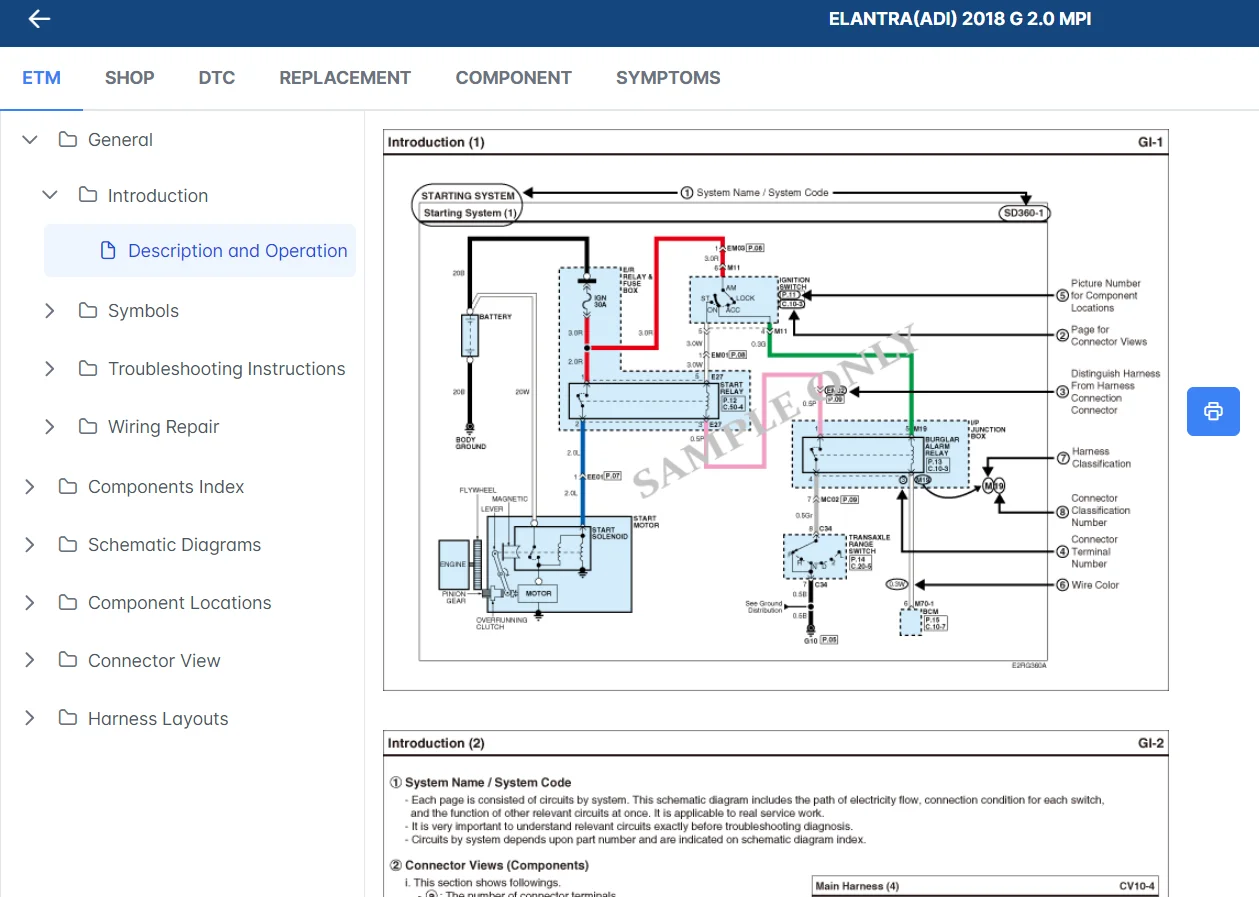Screen dimensions: 1259x897
Task: Expand the Connector View node
Action: (30, 661)
